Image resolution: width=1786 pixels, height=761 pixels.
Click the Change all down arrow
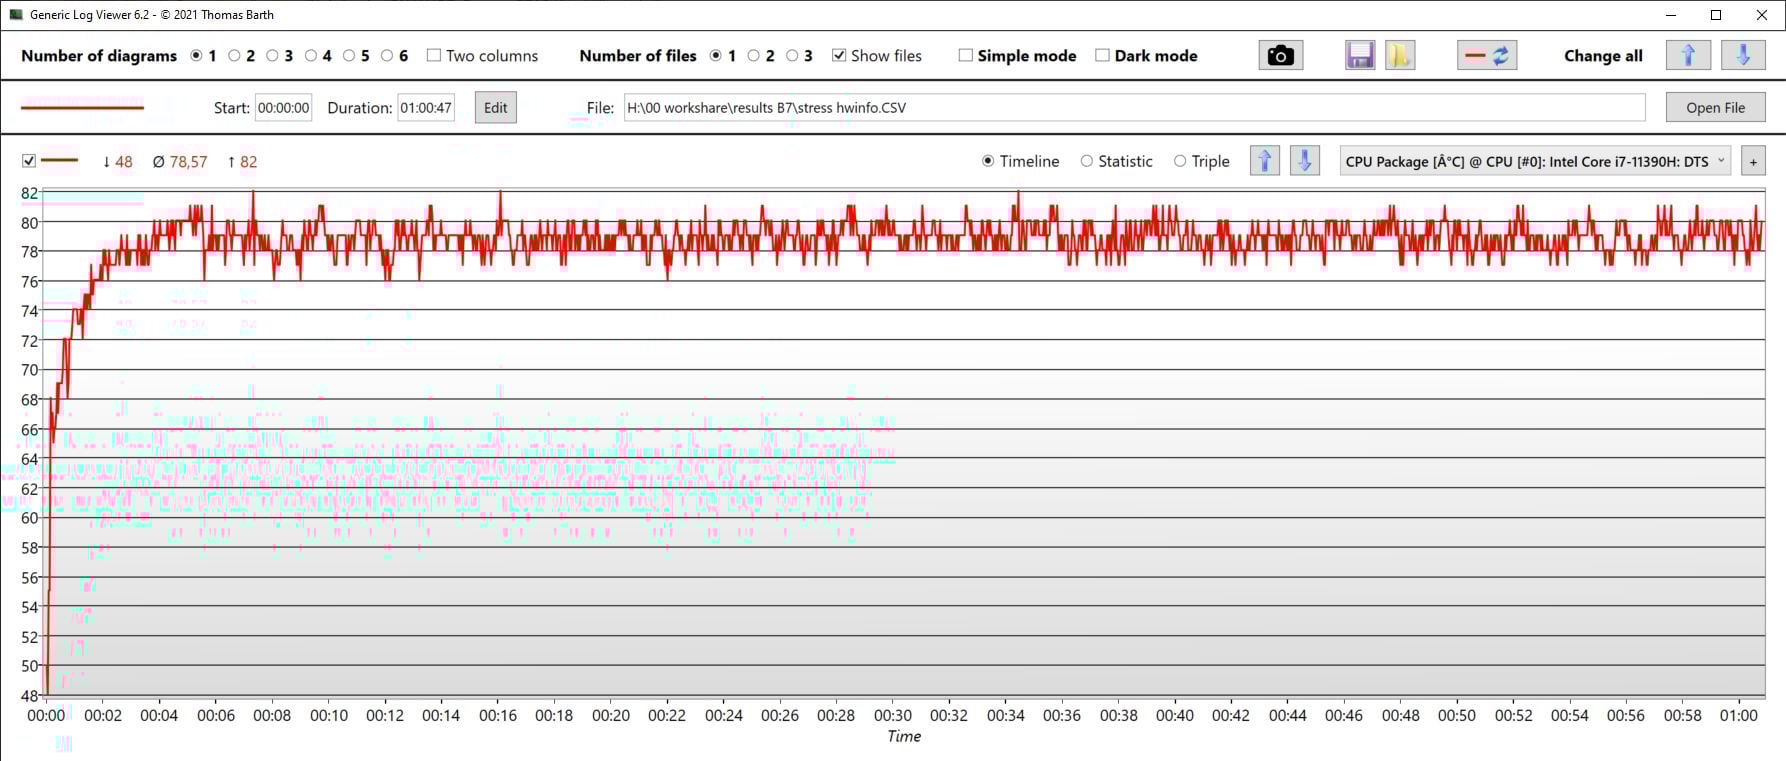pyautogui.click(x=1743, y=56)
